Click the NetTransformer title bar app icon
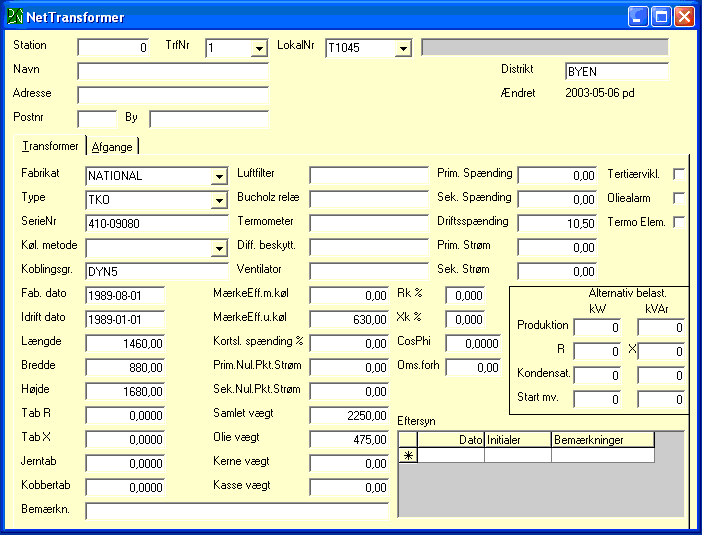Viewport: 702px width, 535px height. pos(15,17)
